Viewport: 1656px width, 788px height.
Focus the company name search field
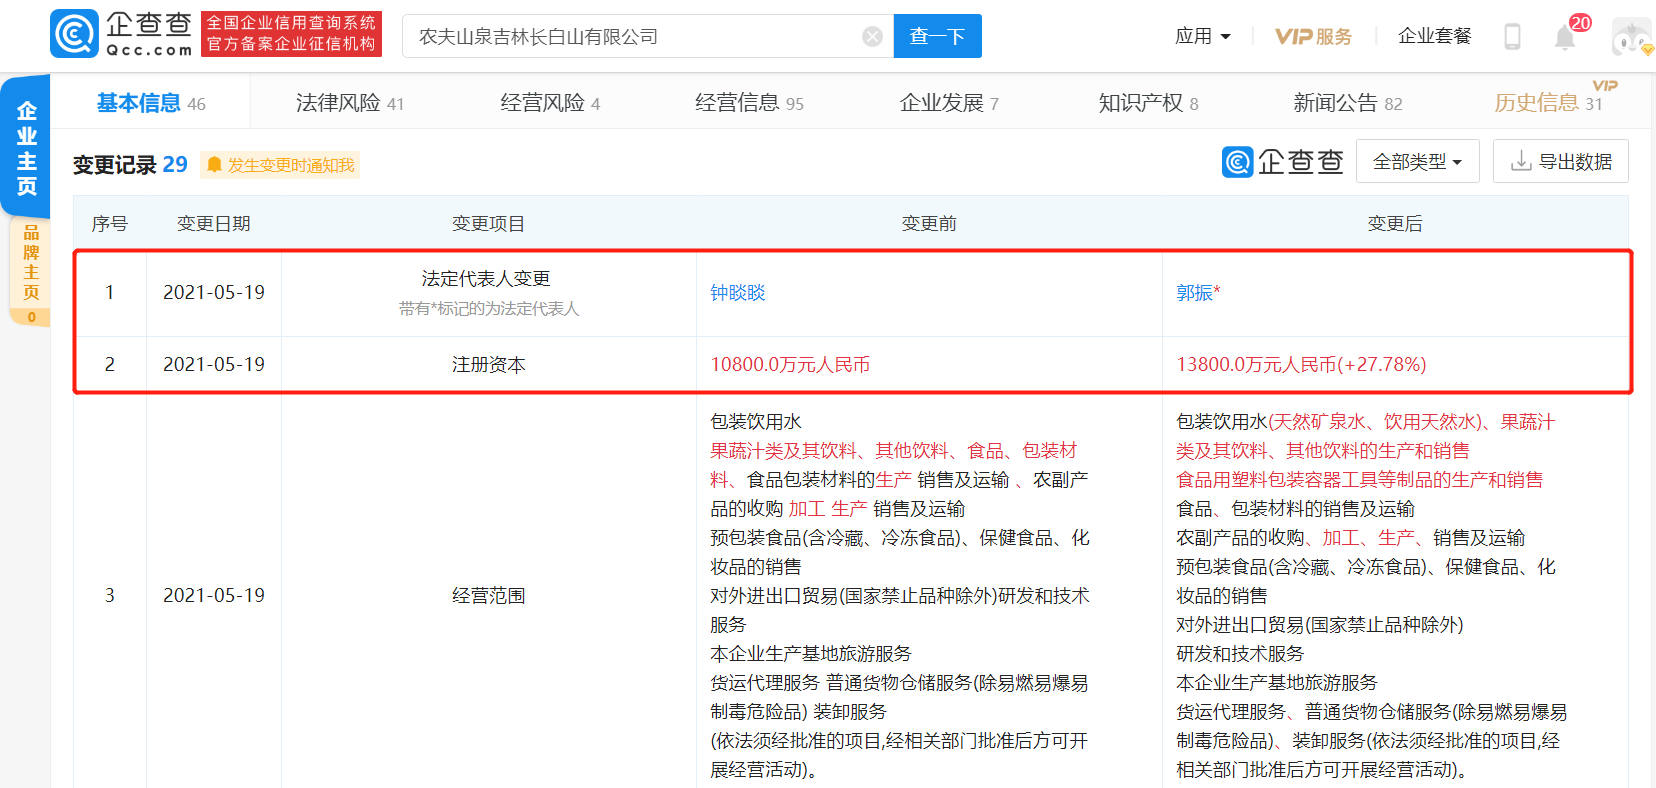click(x=647, y=36)
